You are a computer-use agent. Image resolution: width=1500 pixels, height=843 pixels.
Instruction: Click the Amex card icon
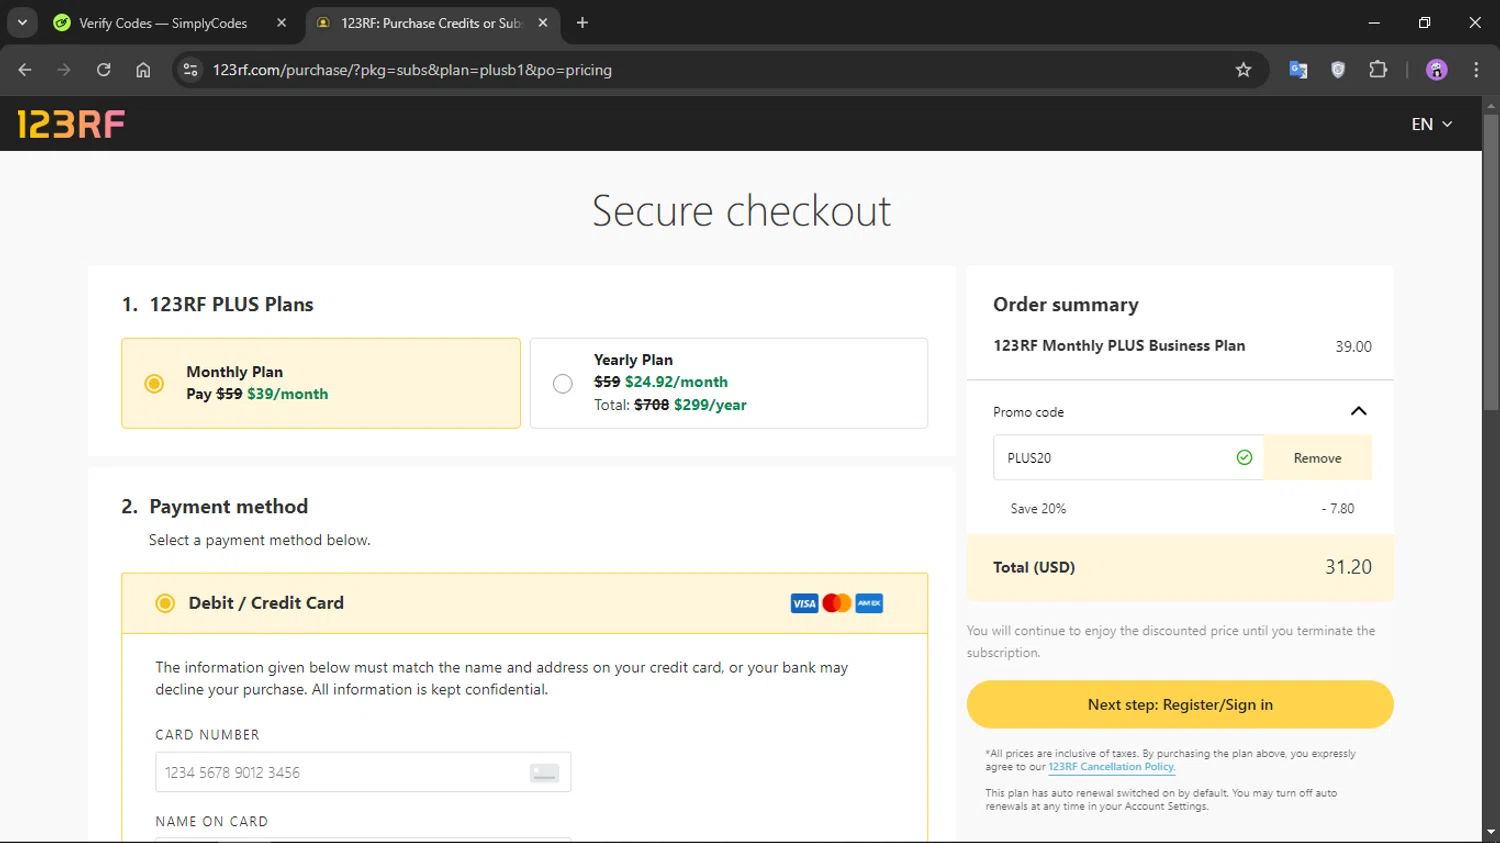tap(869, 603)
